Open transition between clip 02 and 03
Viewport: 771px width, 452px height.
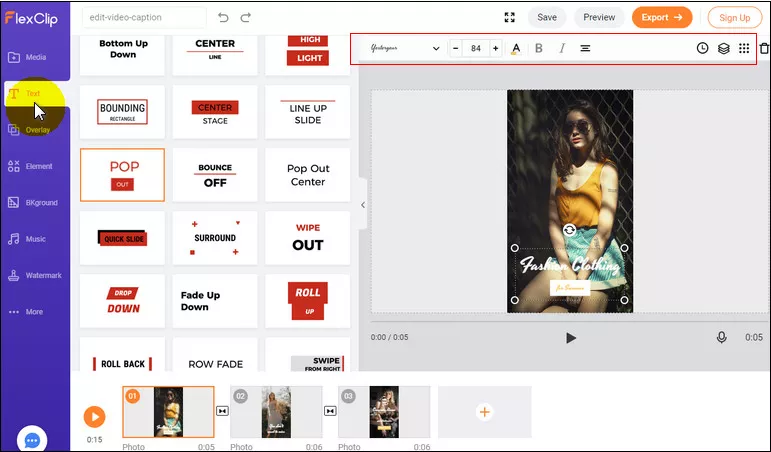(330, 411)
